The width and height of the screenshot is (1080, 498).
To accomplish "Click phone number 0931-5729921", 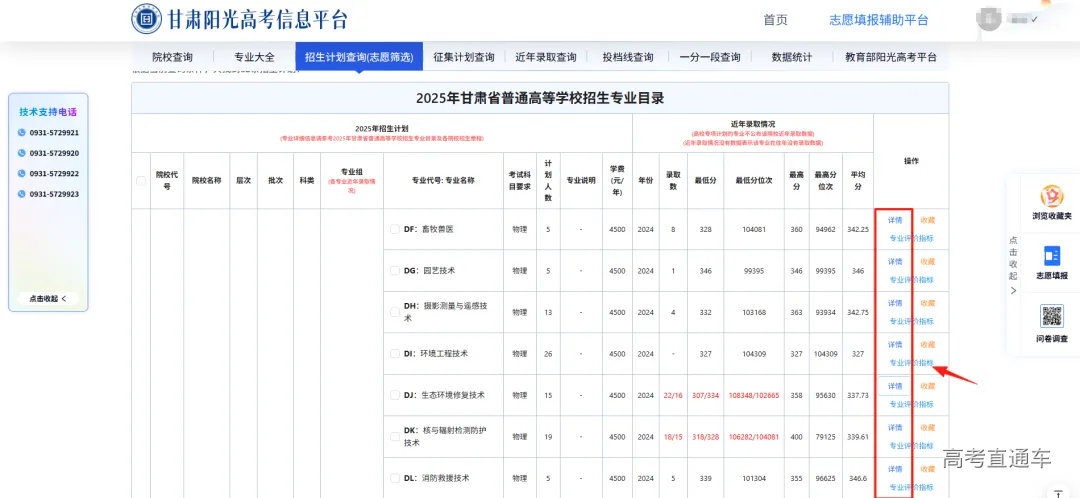I will 54,133.
